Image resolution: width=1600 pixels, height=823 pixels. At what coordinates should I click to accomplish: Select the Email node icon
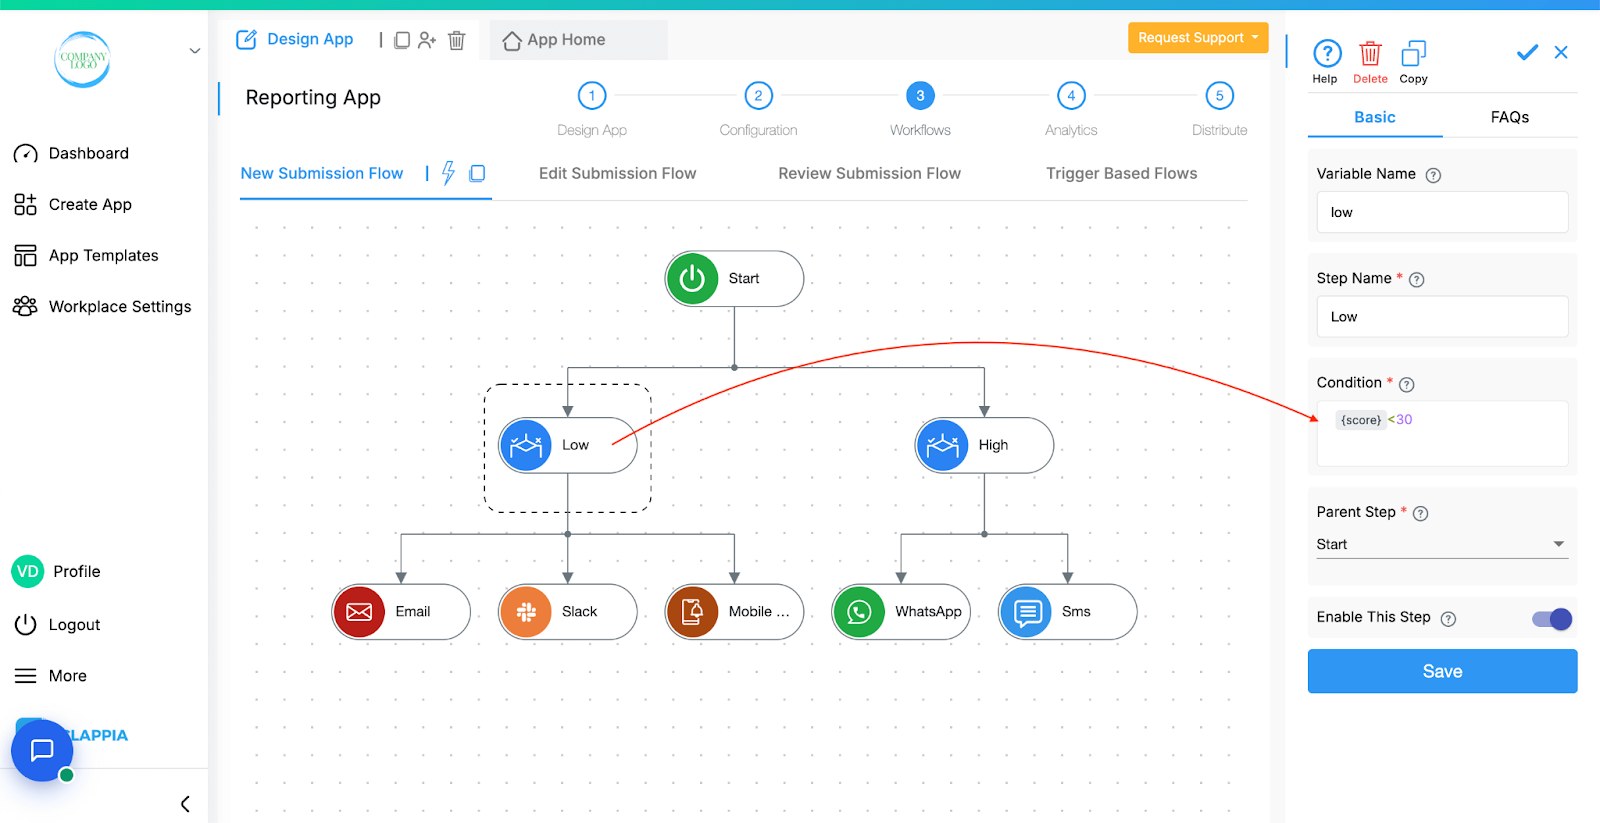point(359,612)
